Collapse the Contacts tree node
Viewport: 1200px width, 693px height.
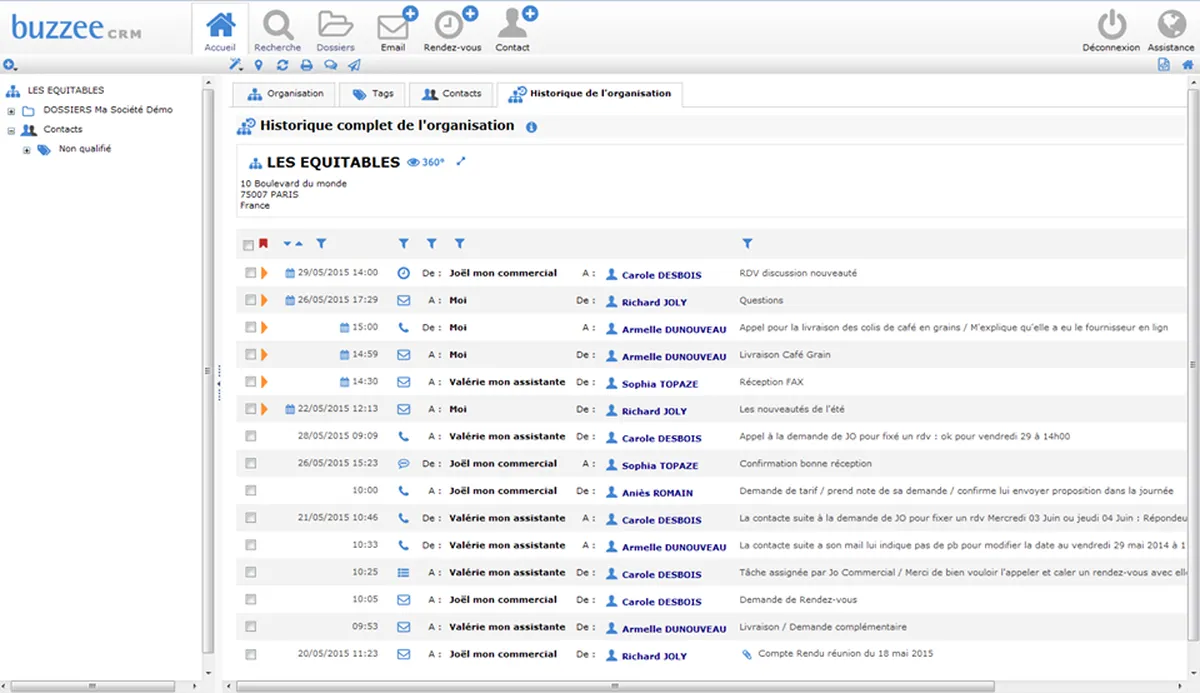tap(11, 130)
